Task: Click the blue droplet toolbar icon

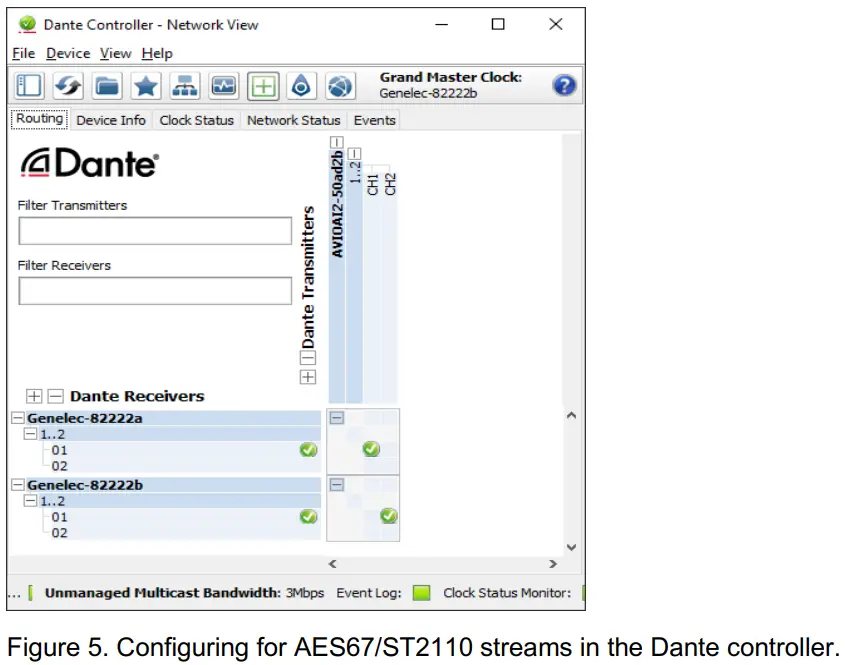Action: click(301, 86)
